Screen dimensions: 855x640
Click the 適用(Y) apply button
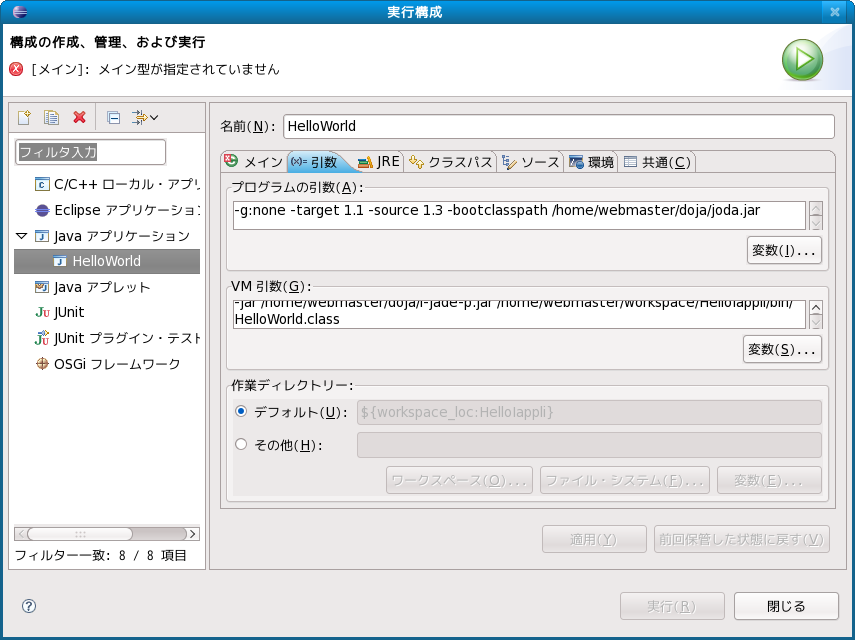(x=594, y=539)
